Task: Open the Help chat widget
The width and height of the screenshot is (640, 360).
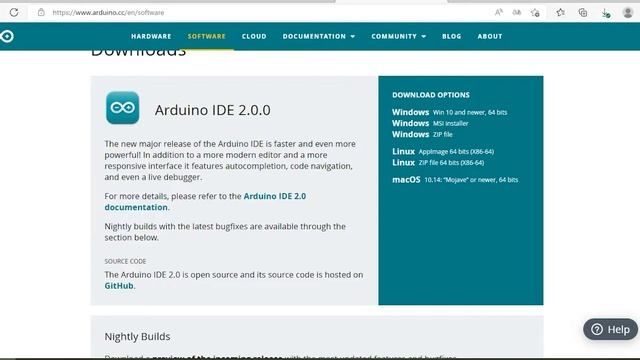Action: [x=610, y=329]
